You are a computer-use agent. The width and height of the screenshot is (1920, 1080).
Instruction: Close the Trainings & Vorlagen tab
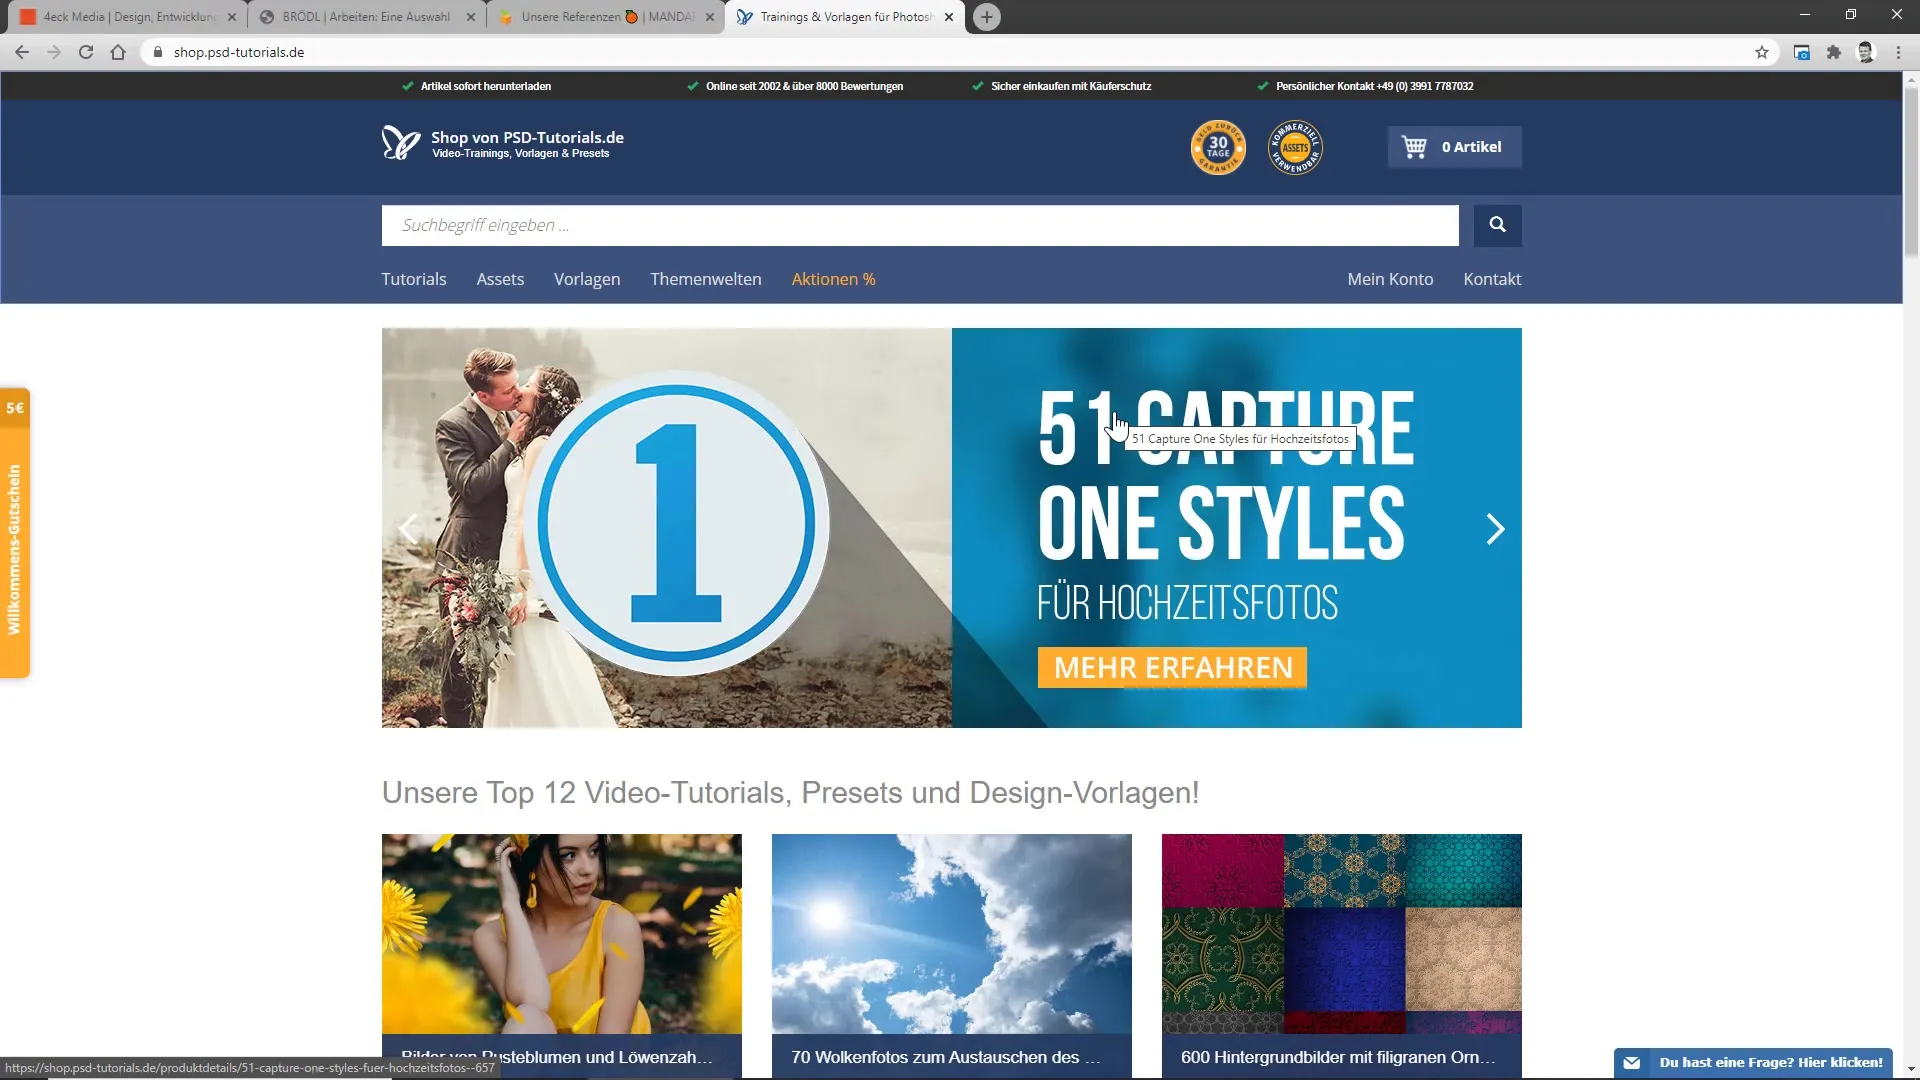click(949, 17)
